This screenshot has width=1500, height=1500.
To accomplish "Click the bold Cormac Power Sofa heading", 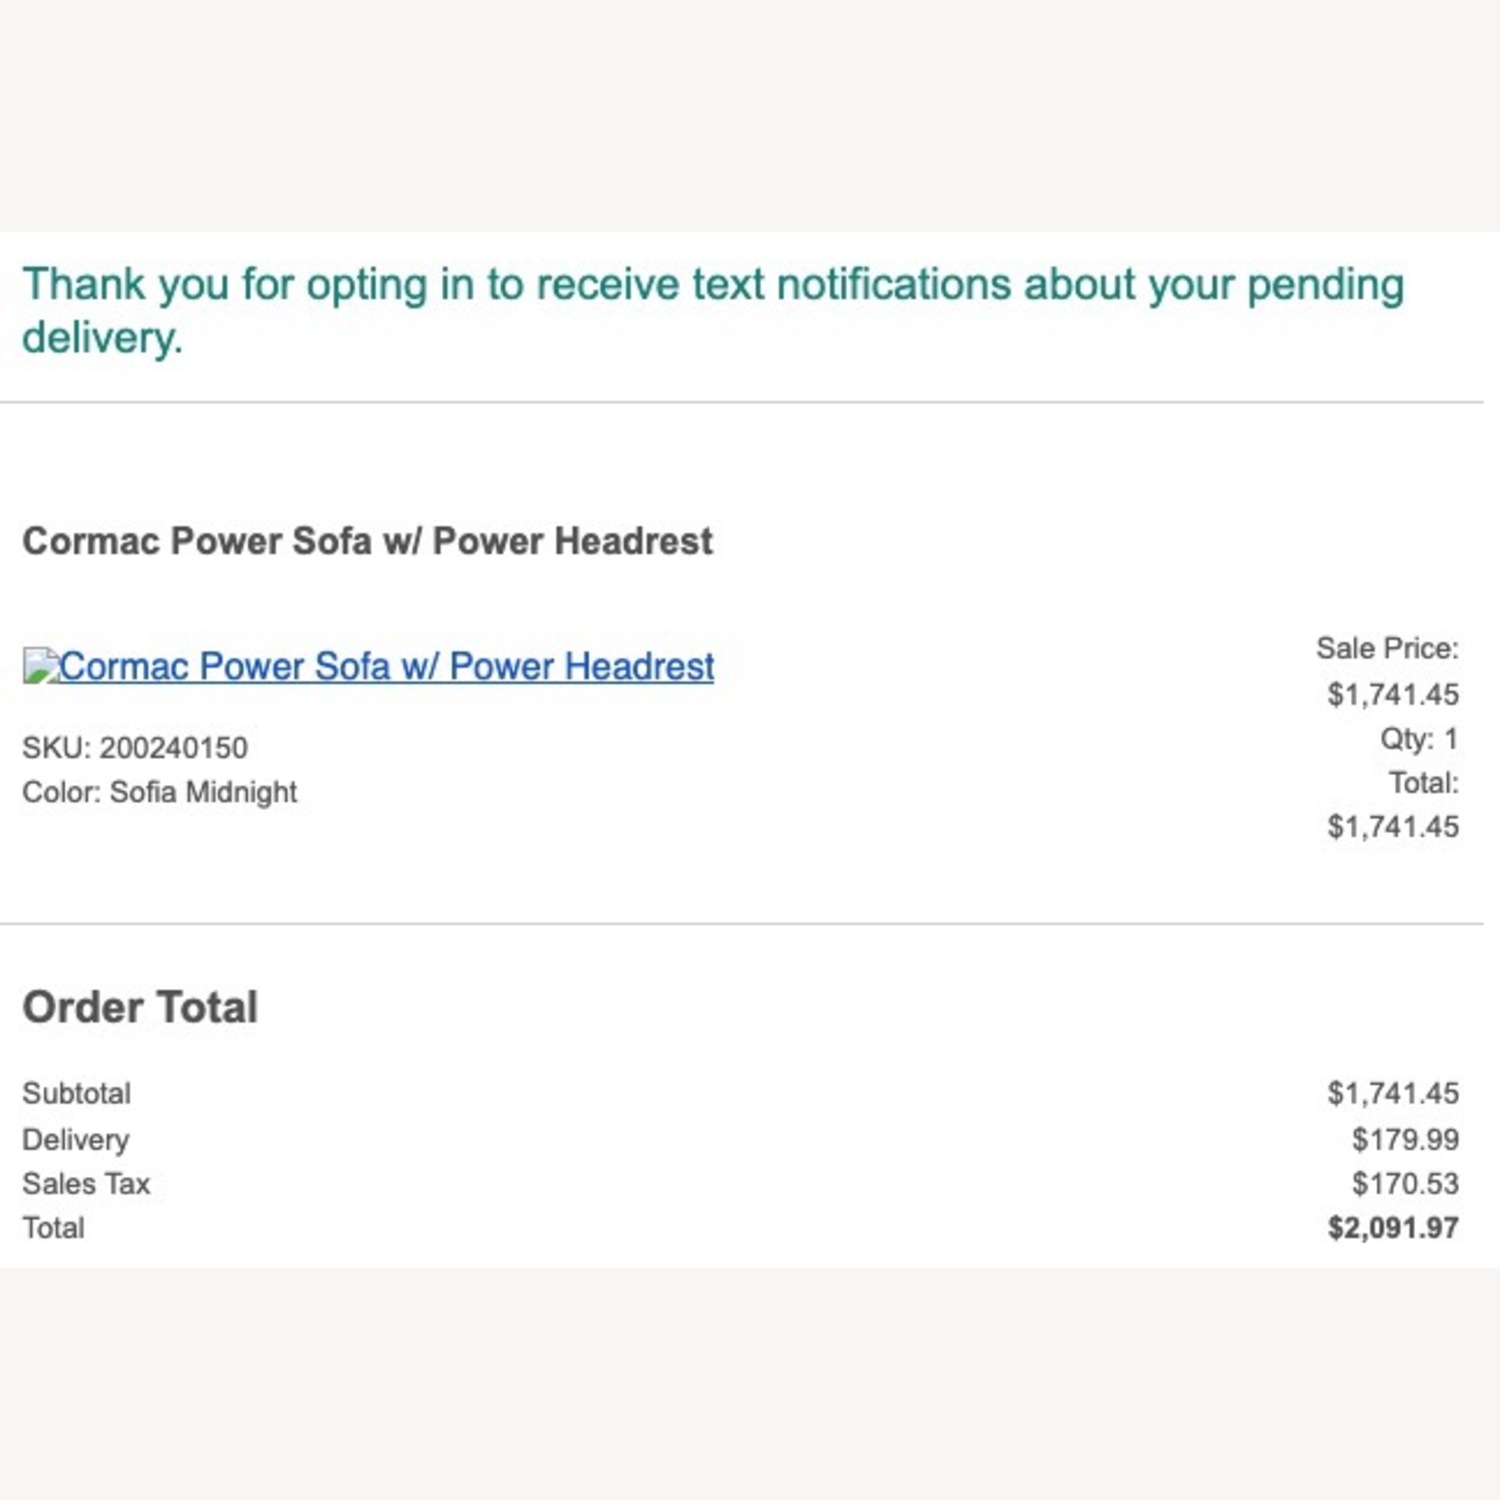I will tap(367, 541).
